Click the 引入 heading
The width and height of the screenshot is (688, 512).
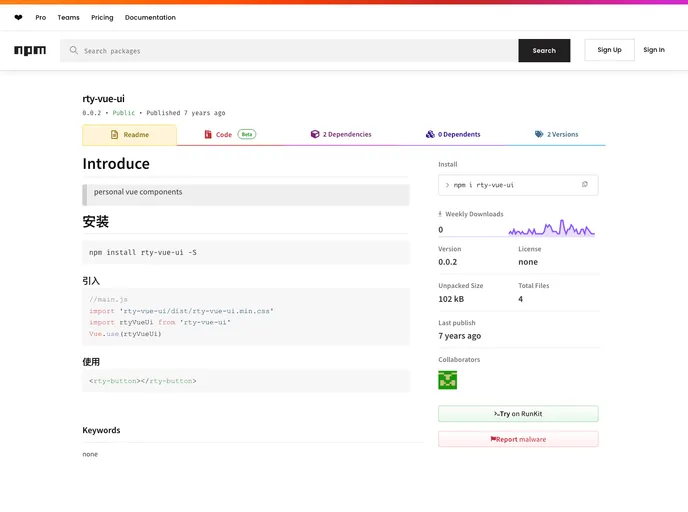91,281
